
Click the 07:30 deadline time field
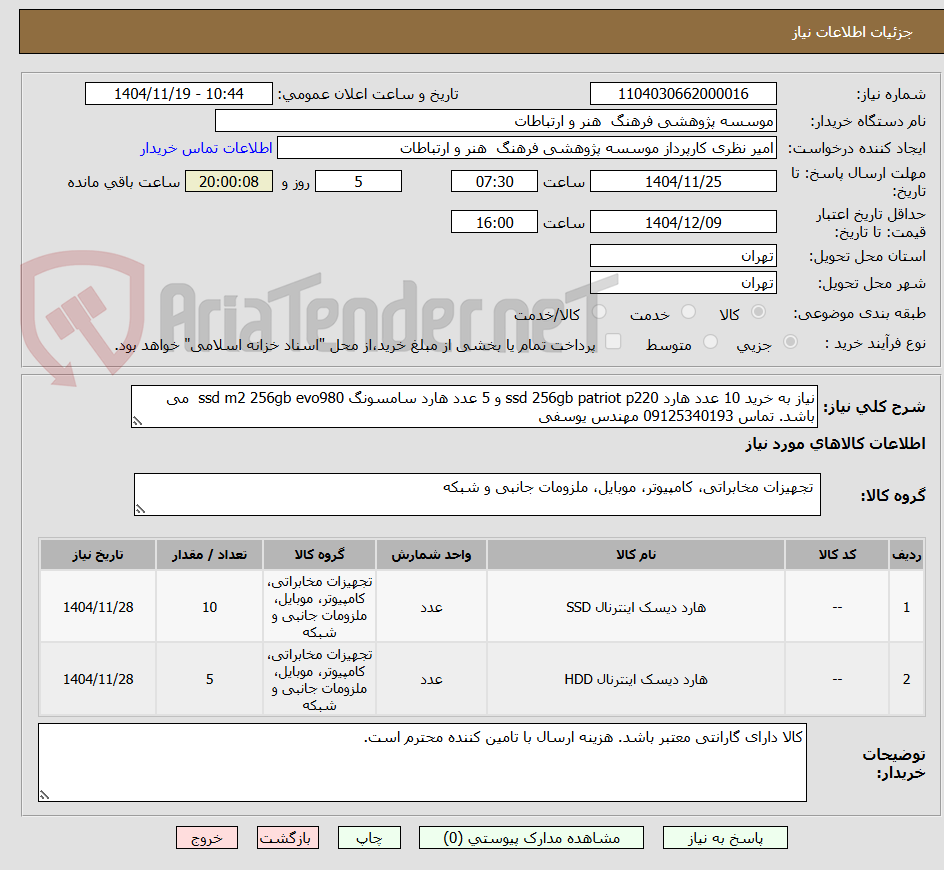494,181
